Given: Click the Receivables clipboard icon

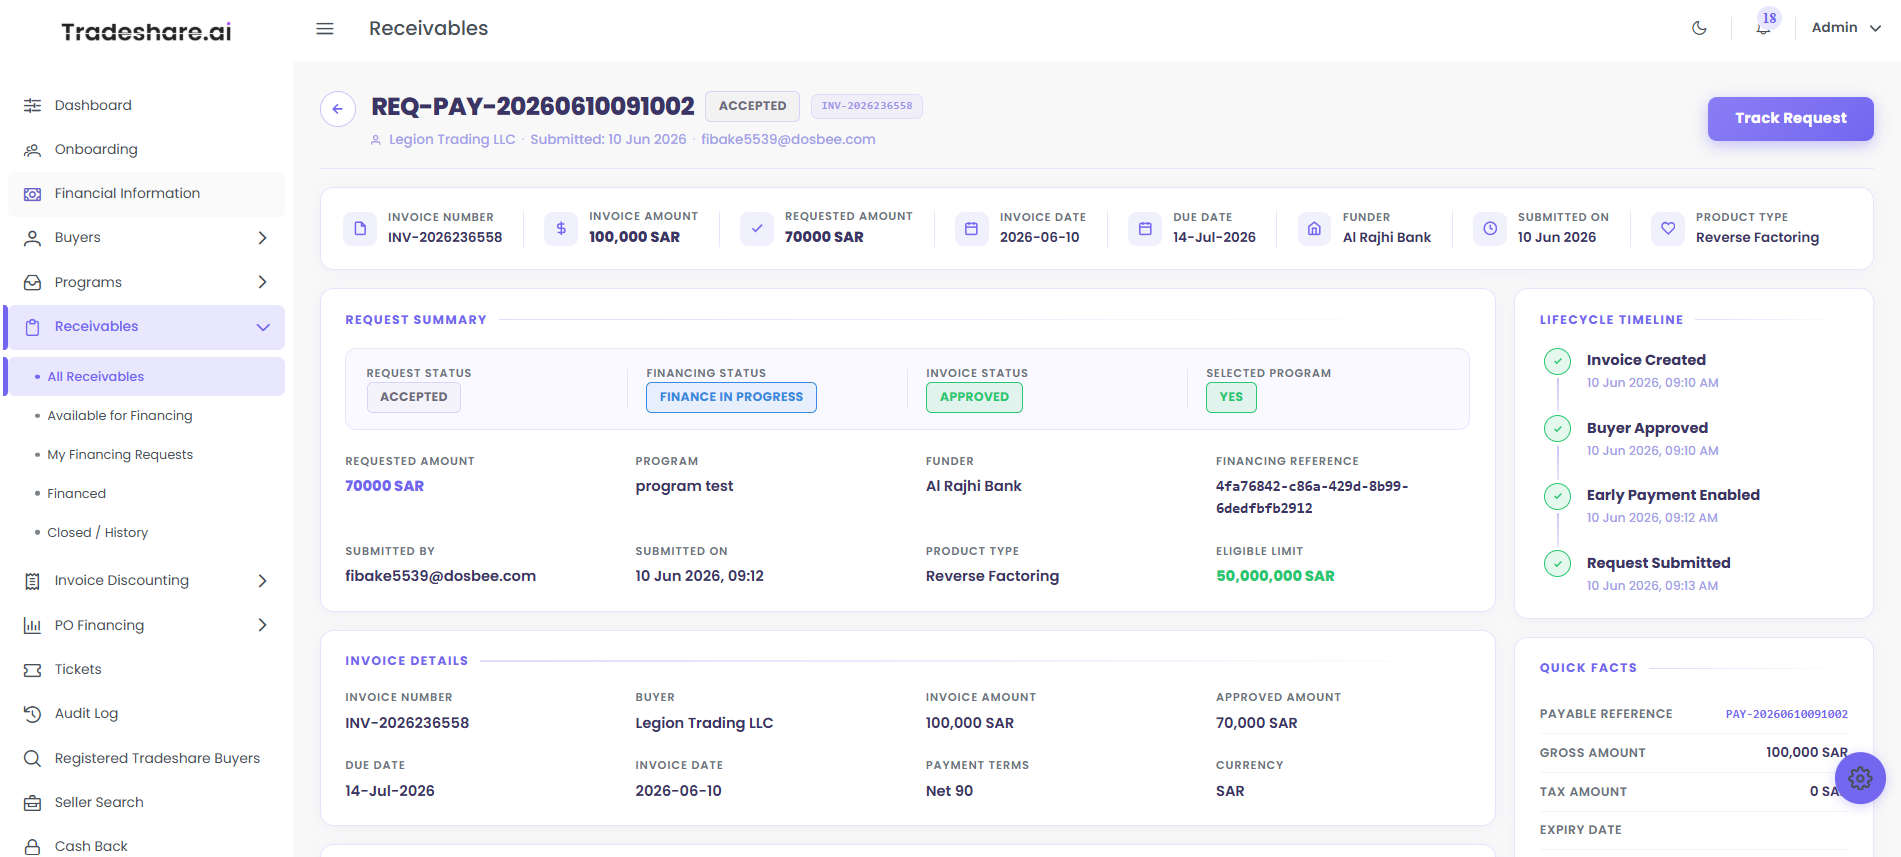Looking at the screenshot, I should pos(33,327).
